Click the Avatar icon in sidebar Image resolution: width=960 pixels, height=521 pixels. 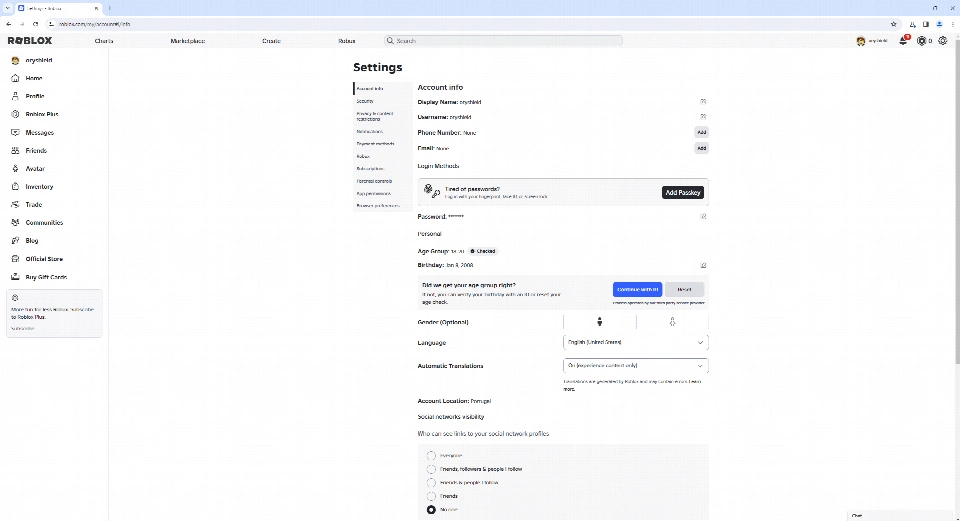click(x=15, y=168)
